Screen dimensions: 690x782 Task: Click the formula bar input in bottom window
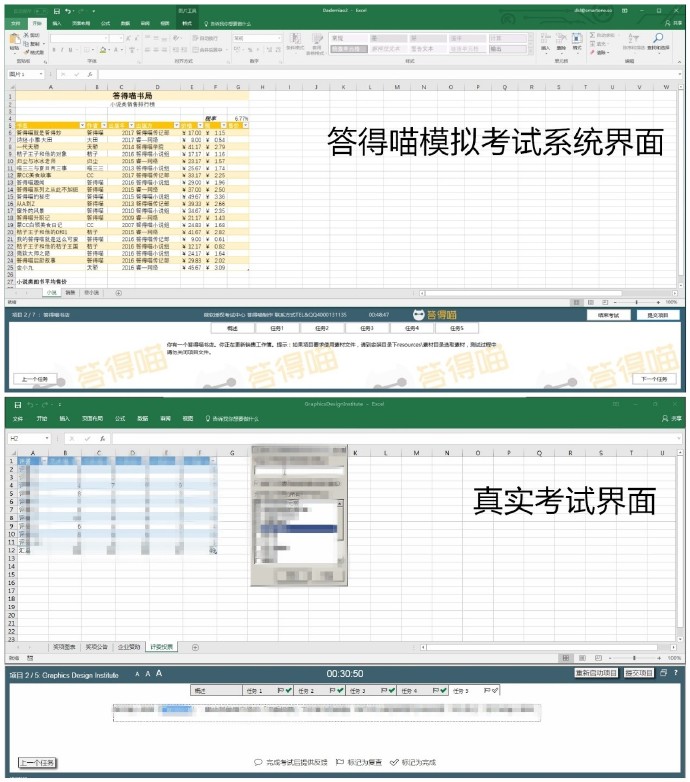coord(396,438)
